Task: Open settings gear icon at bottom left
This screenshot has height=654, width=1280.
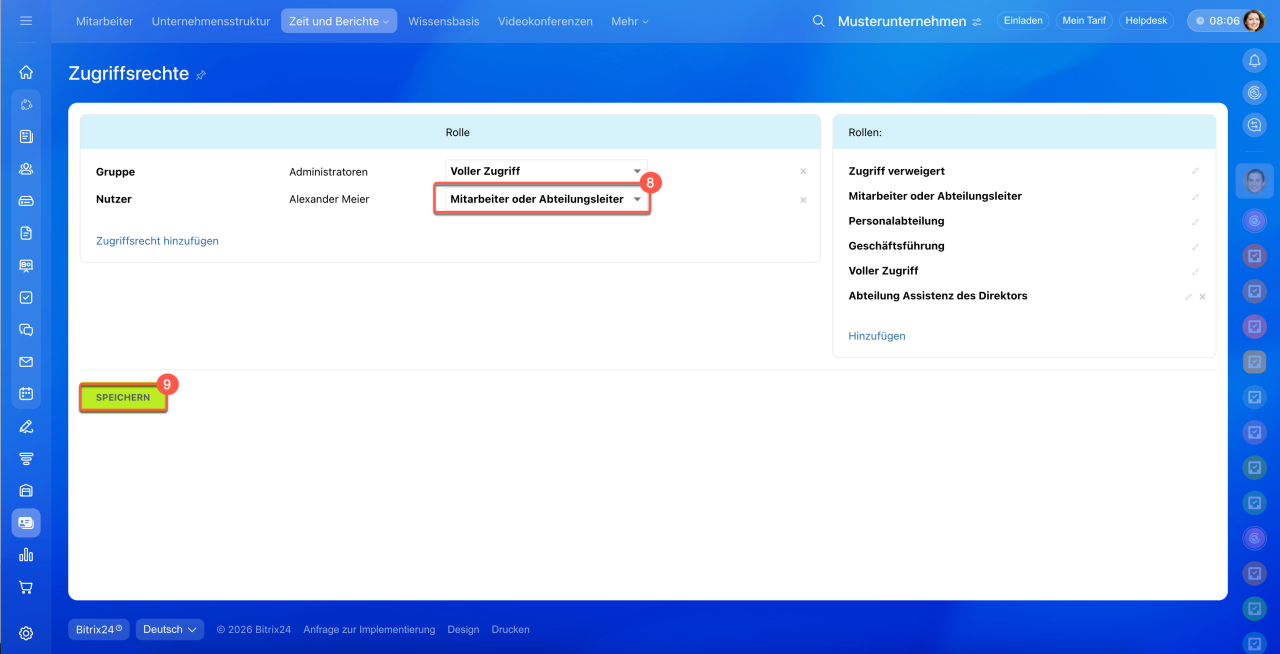Action: pos(26,633)
